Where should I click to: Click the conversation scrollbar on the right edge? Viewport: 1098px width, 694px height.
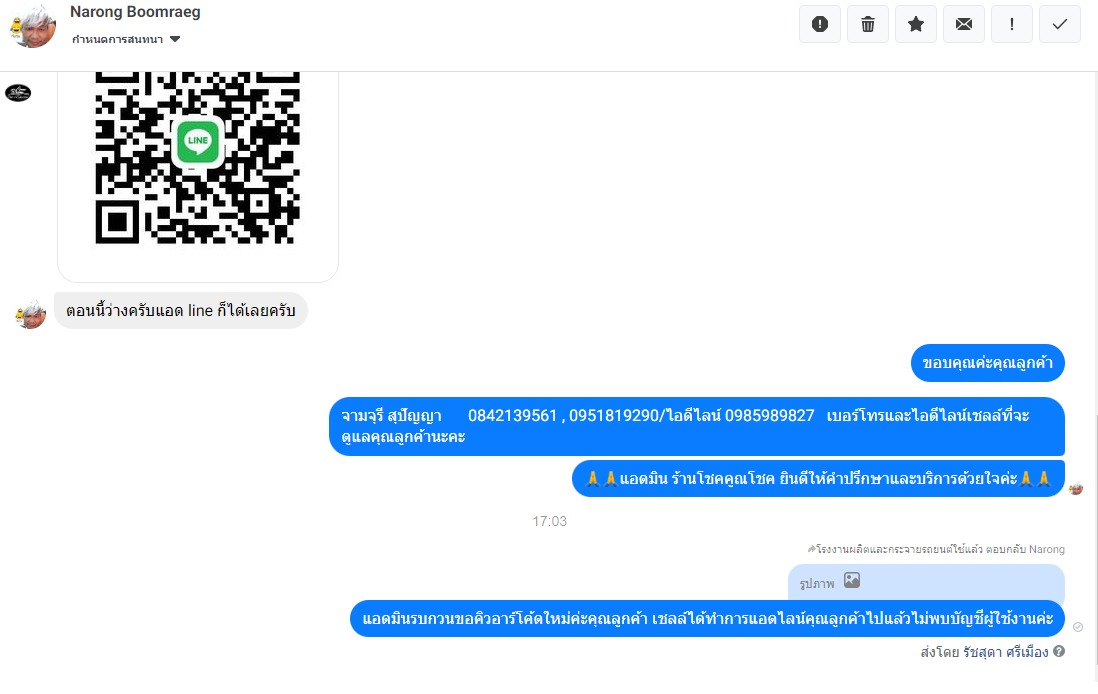pos(1095,546)
